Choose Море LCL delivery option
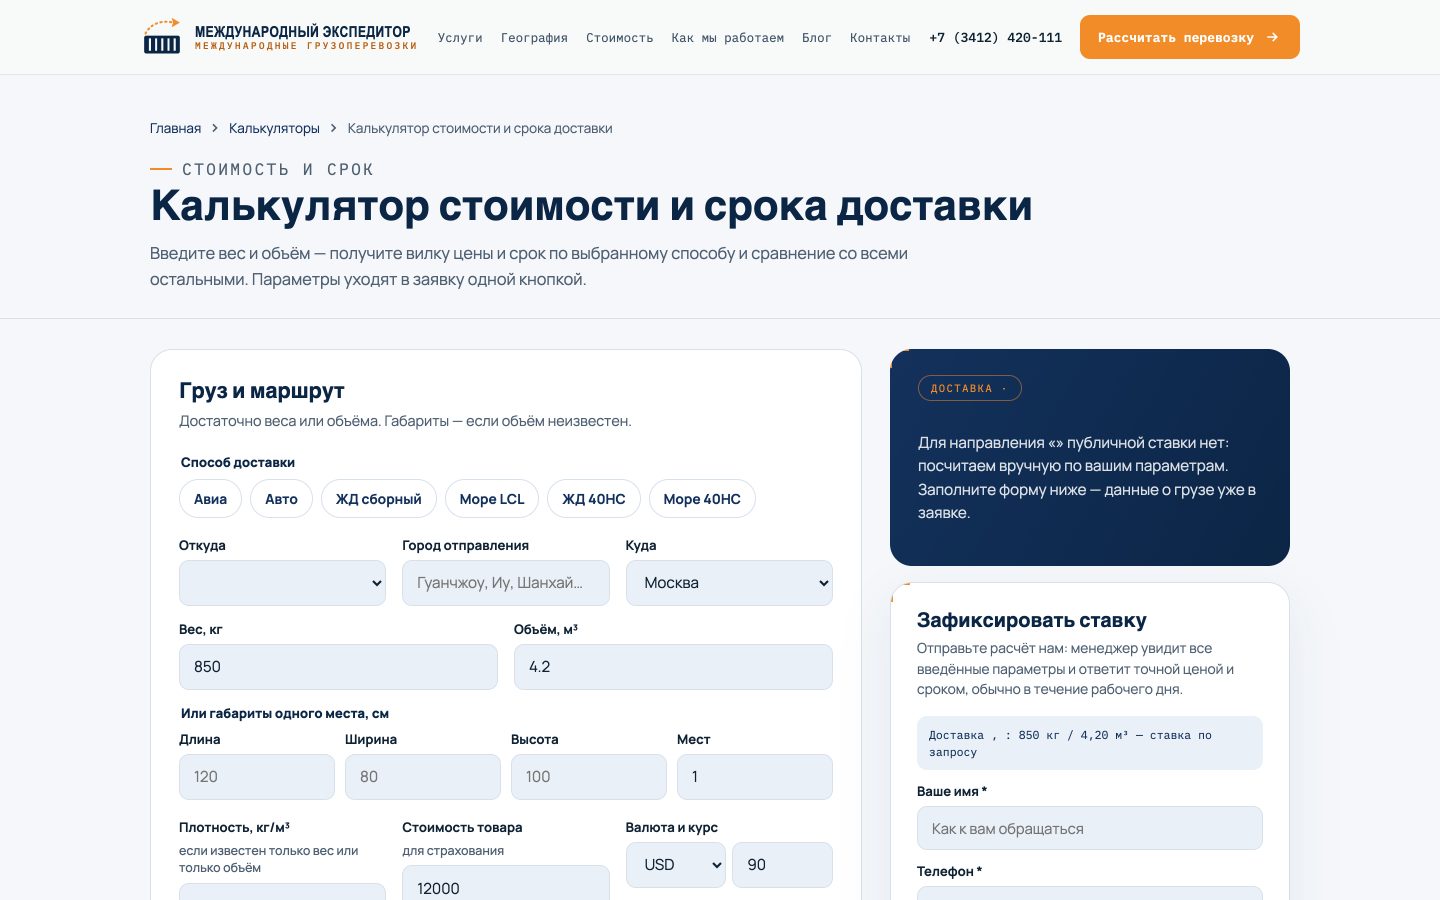 click(x=491, y=499)
